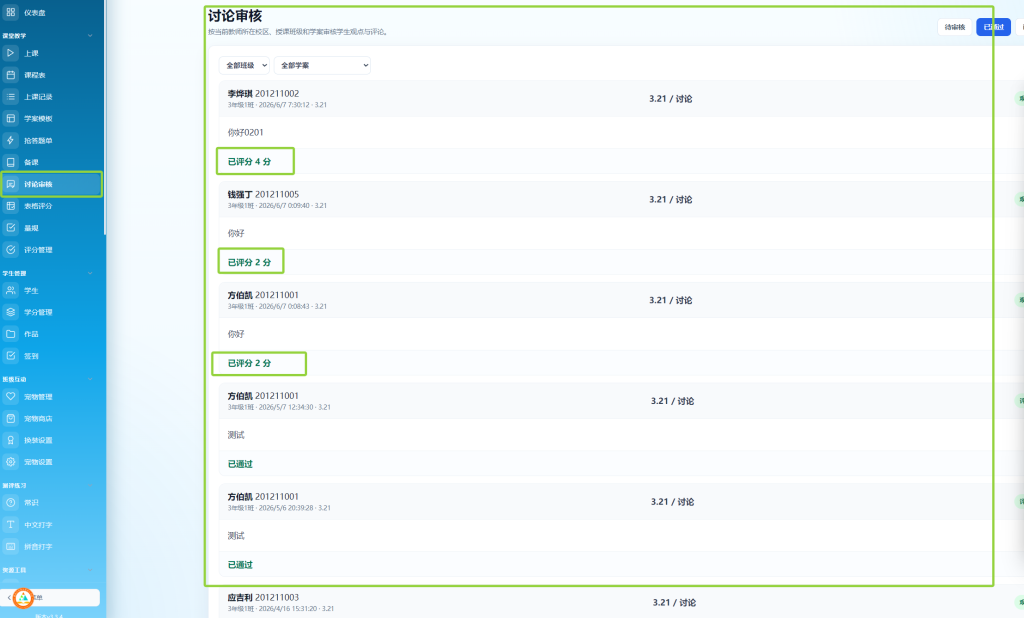Click 3.21 / 讨论 in 应吉利's row
The height and width of the screenshot is (618, 1024).
click(674, 602)
